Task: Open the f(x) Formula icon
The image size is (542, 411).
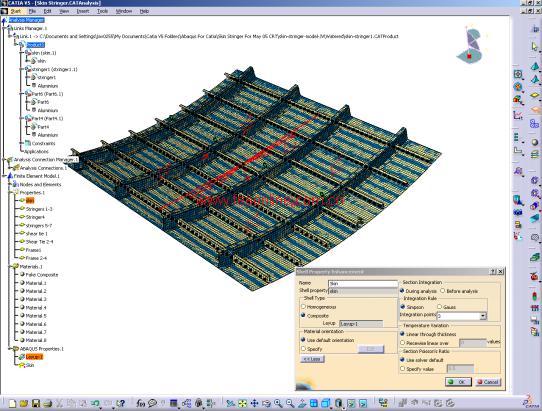Action: (140, 403)
